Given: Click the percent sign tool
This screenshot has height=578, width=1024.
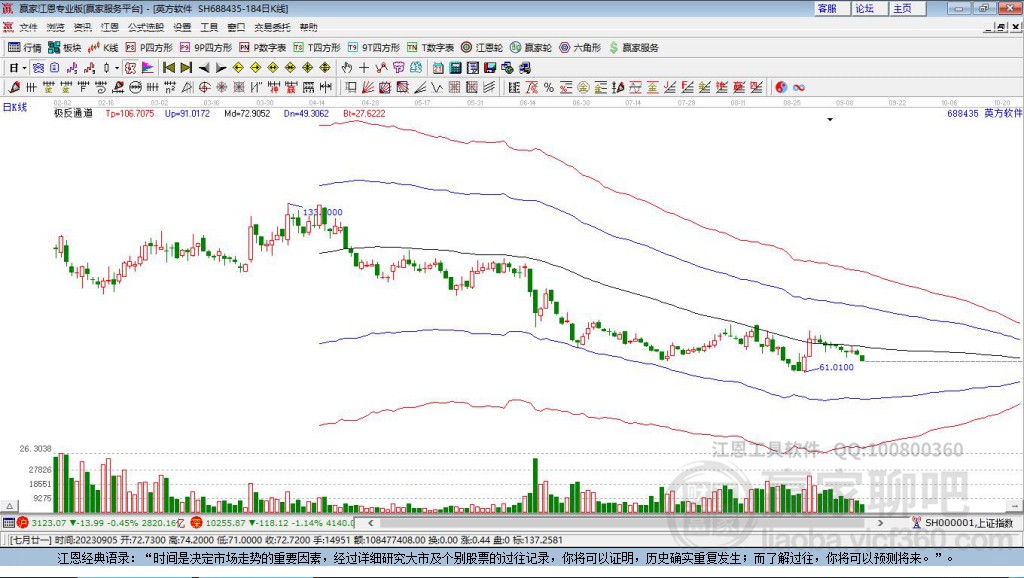Looking at the screenshot, I should [549, 87].
